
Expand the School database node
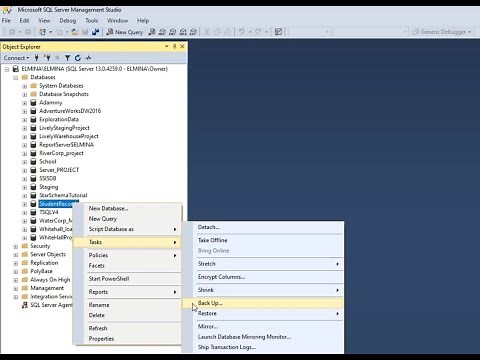point(24,162)
